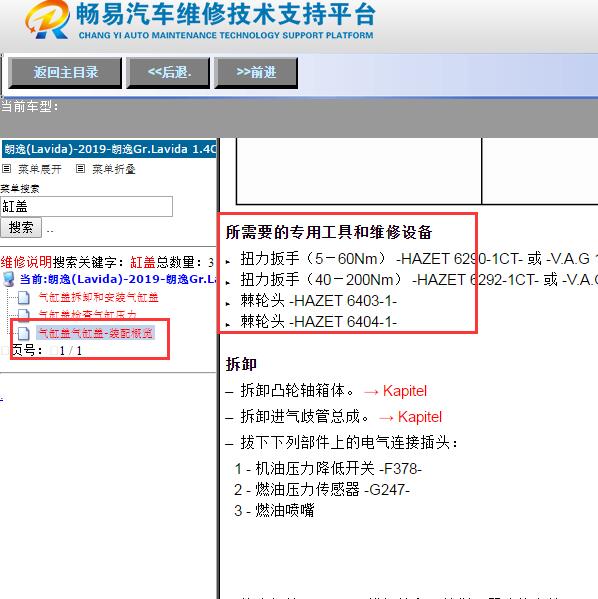
Task: Open 气缸盖拆卸和安装气缸盖 result
Action: [99, 297]
